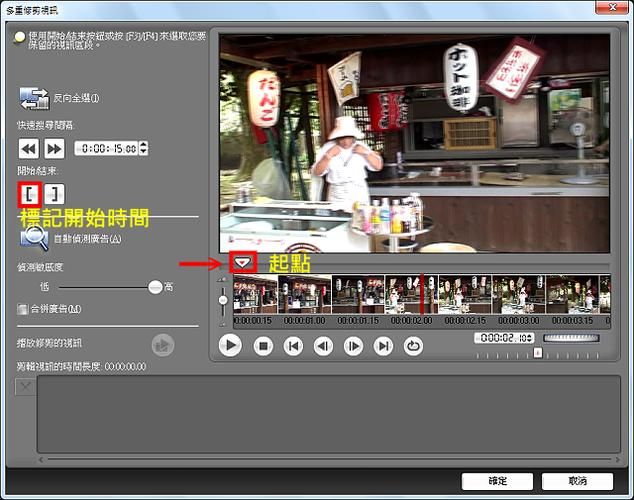The width and height of the screenshot is (634, 500).
Task: Click the Invert Selection icon (反向全選)
Action: coord(34,98)
